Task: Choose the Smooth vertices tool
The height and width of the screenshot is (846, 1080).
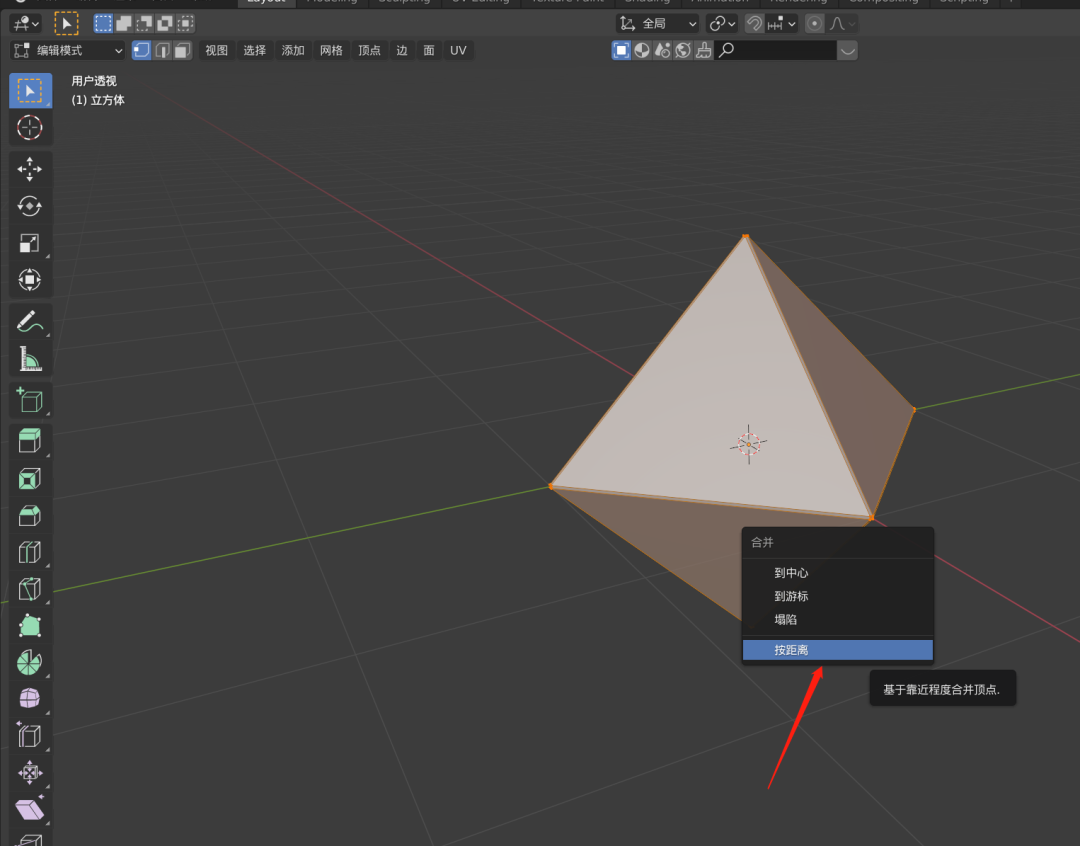Action: point(30,699)
